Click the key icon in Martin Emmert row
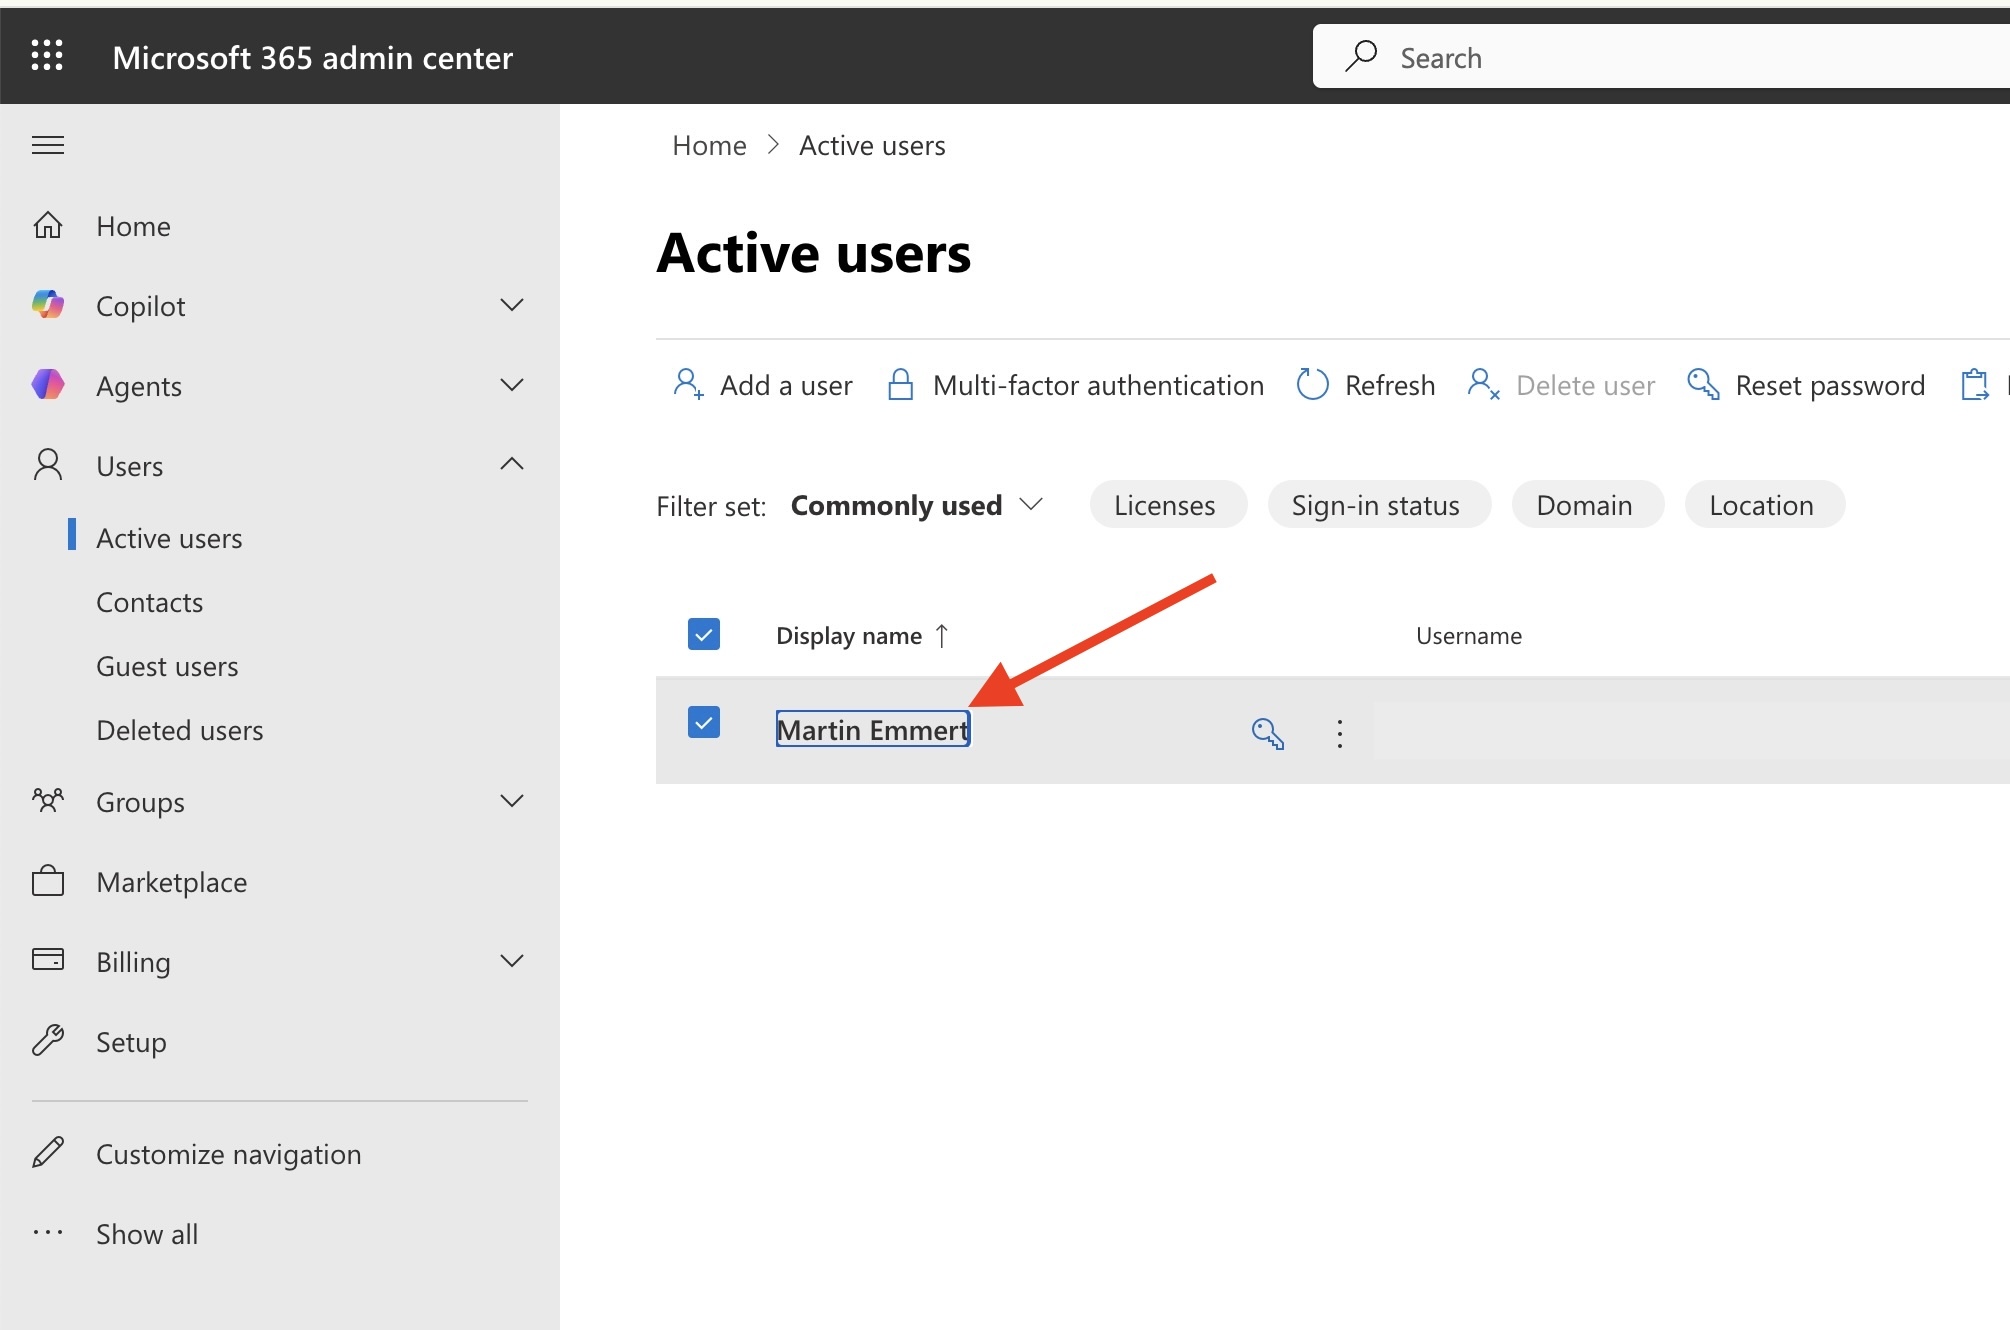2010x1330 pixels. 1267,733
